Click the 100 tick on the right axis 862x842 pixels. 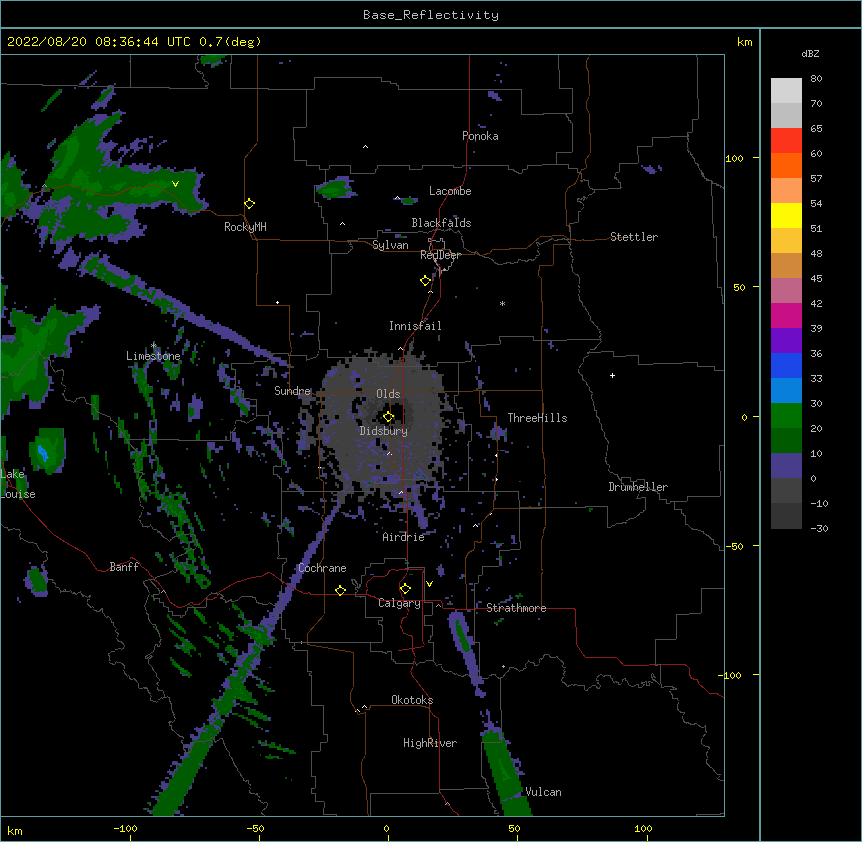(734, 158)
